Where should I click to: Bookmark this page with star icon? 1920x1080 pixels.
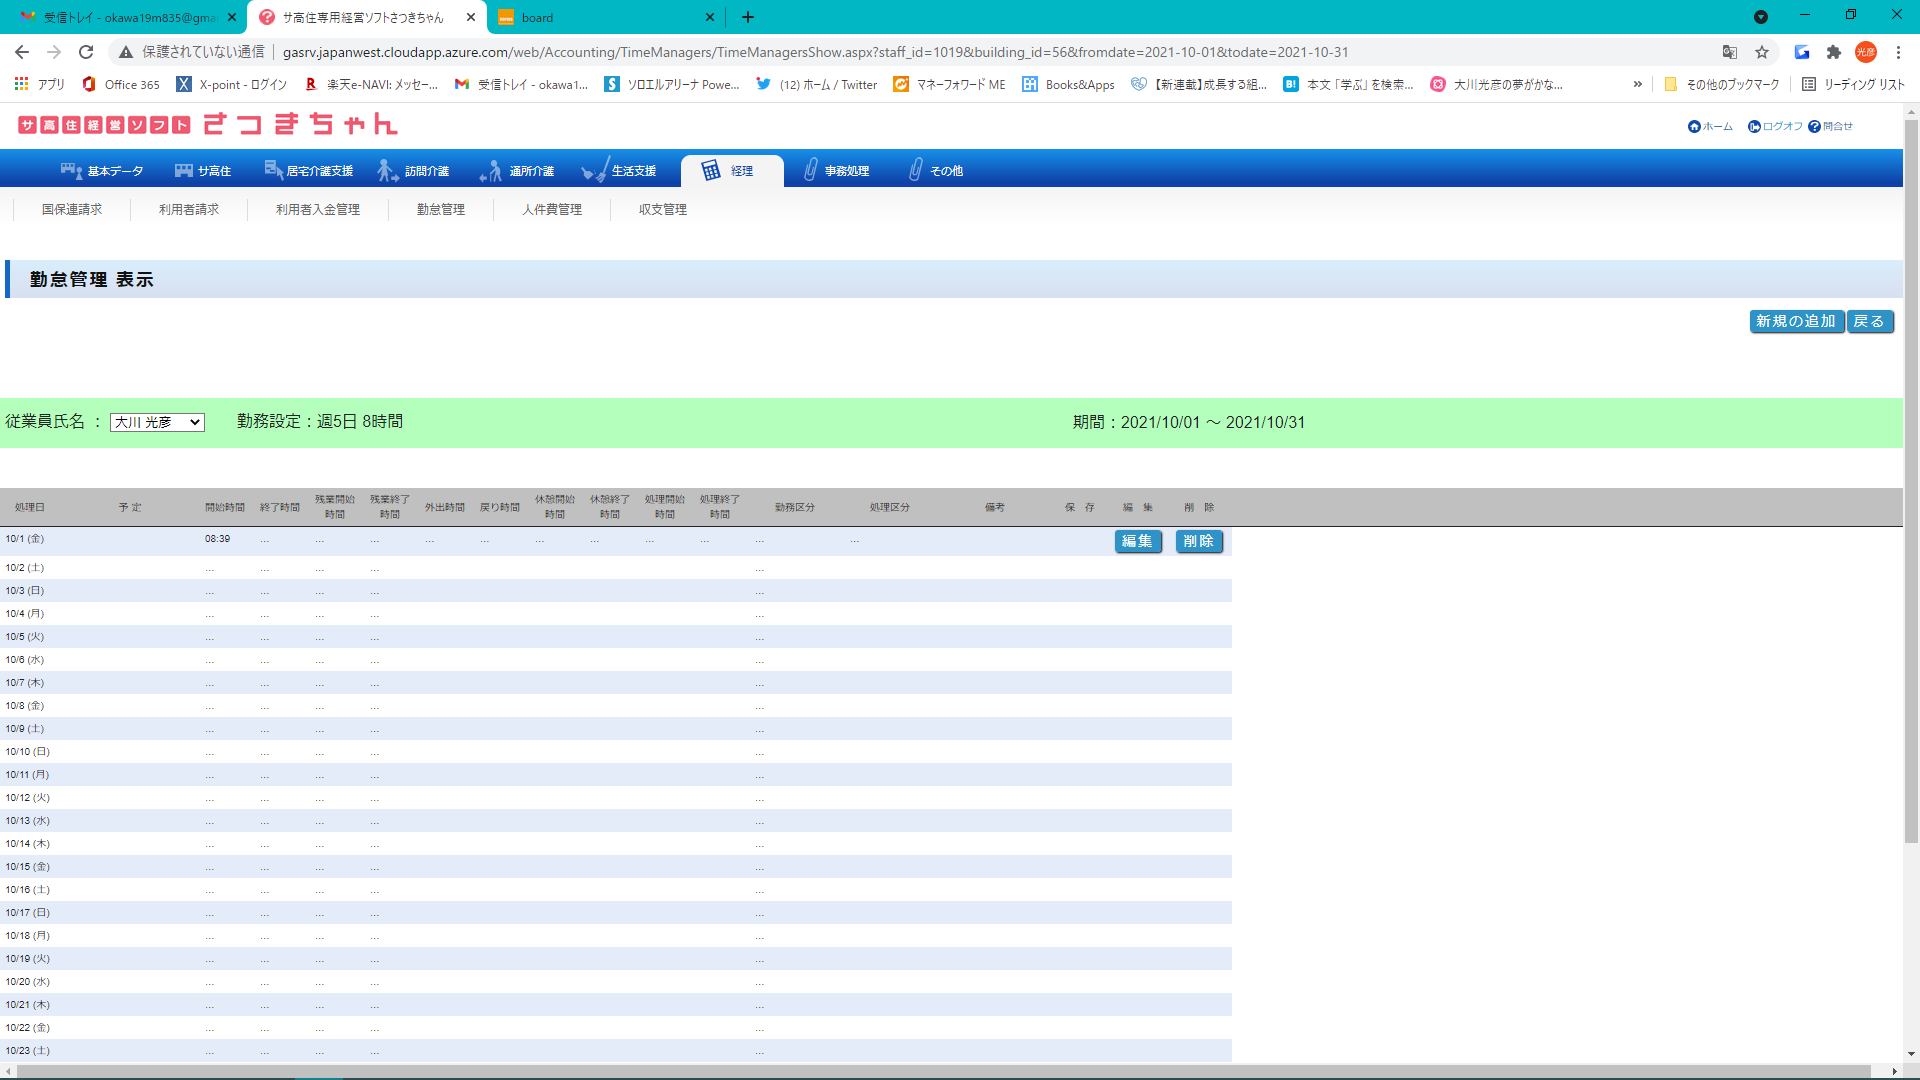click(x=1762, y=52)
